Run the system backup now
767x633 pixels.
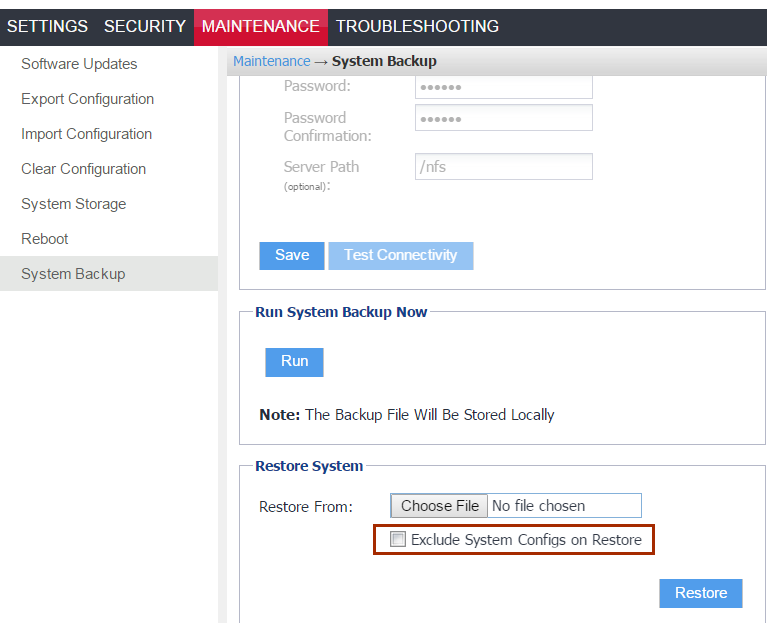tap(294, 361)
